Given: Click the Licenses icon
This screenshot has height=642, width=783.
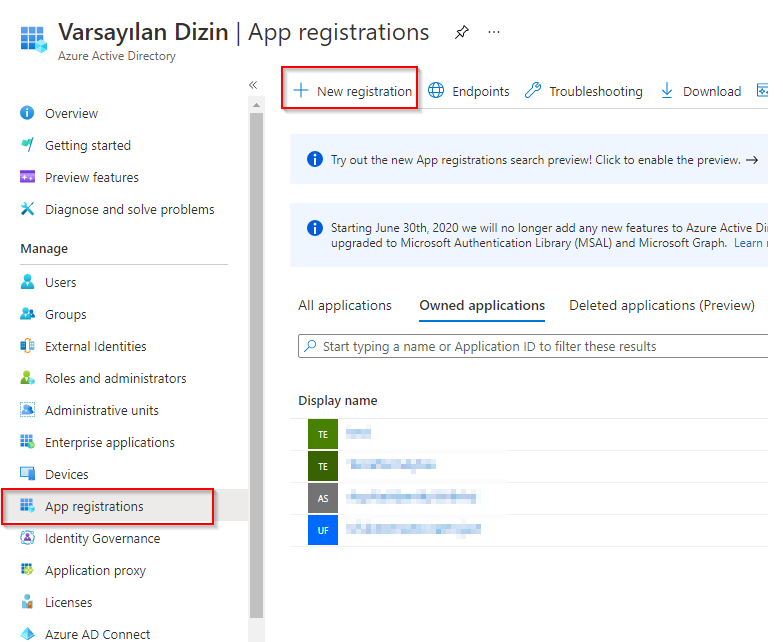Looking at the screenshot, I should [x=27, y=602].
